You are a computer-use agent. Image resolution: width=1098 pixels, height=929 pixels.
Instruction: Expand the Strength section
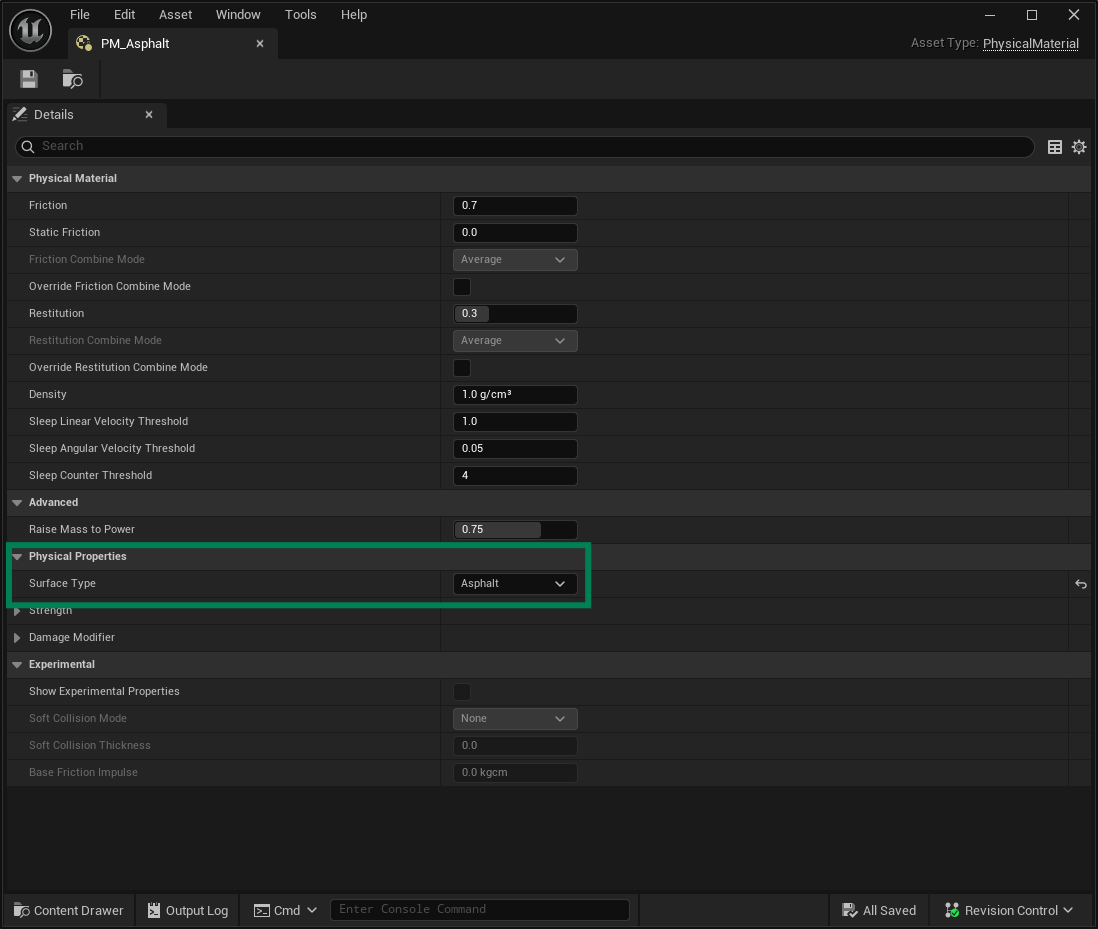click(x=17, y=611)
